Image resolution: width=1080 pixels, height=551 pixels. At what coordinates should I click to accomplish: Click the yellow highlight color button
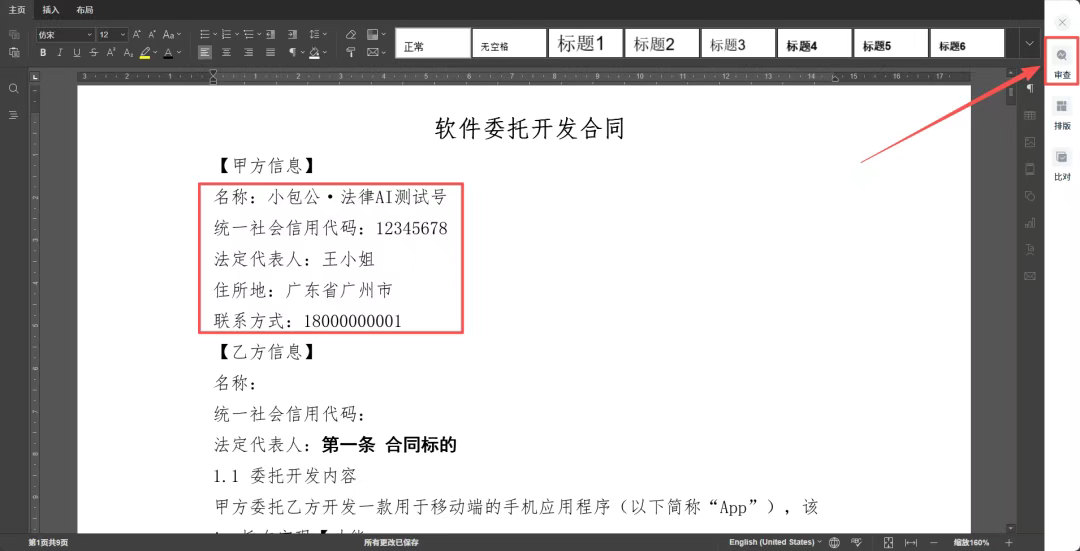tap(145, 52)
